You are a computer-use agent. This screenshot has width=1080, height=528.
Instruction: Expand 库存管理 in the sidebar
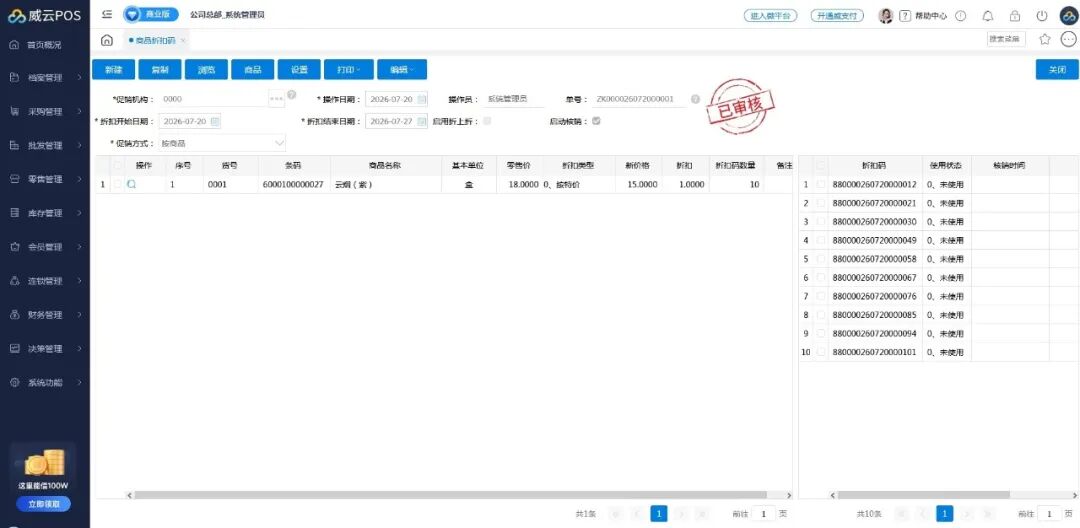45,213
